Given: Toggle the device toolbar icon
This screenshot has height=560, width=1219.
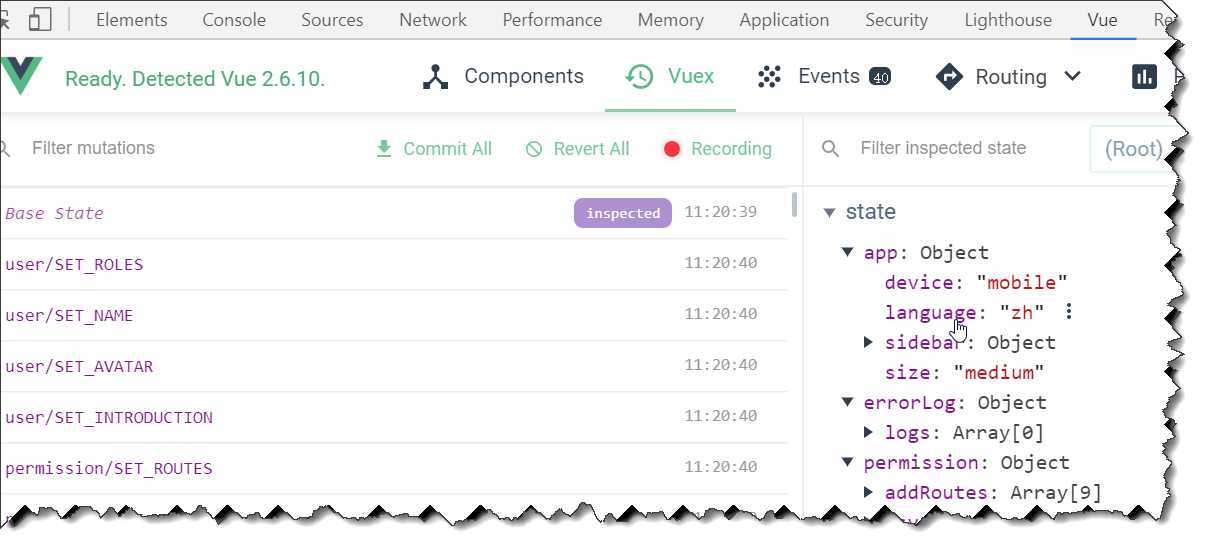Looking at the screenshot, I should click(x=40, y=20).
